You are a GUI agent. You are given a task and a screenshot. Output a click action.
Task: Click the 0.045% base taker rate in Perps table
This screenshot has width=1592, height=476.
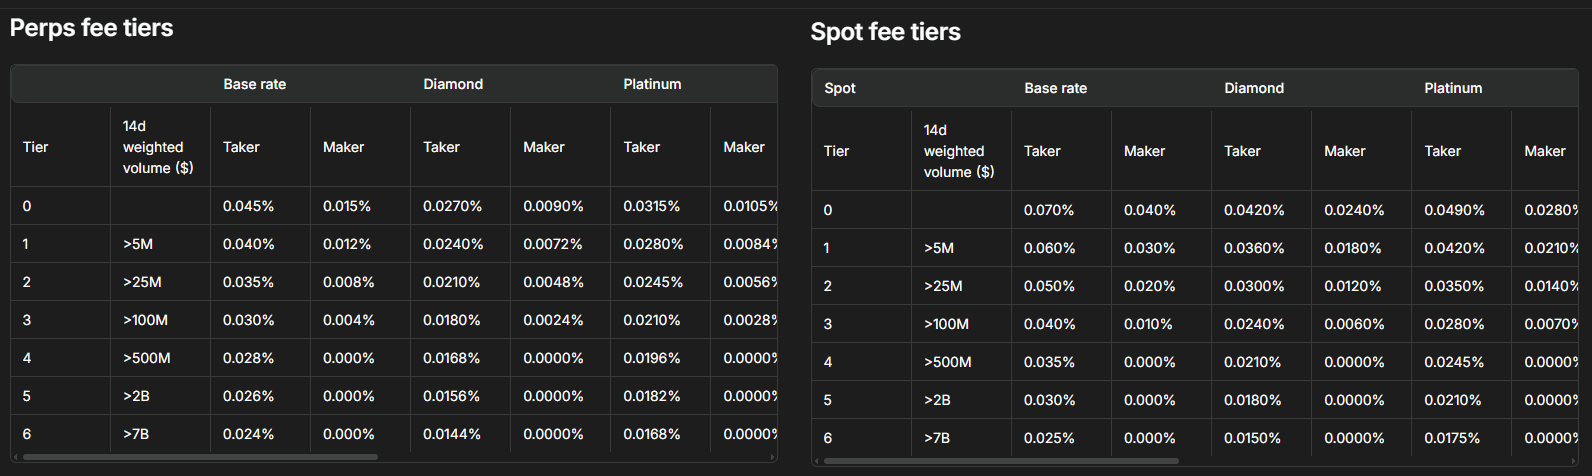(x=248, y=206)
